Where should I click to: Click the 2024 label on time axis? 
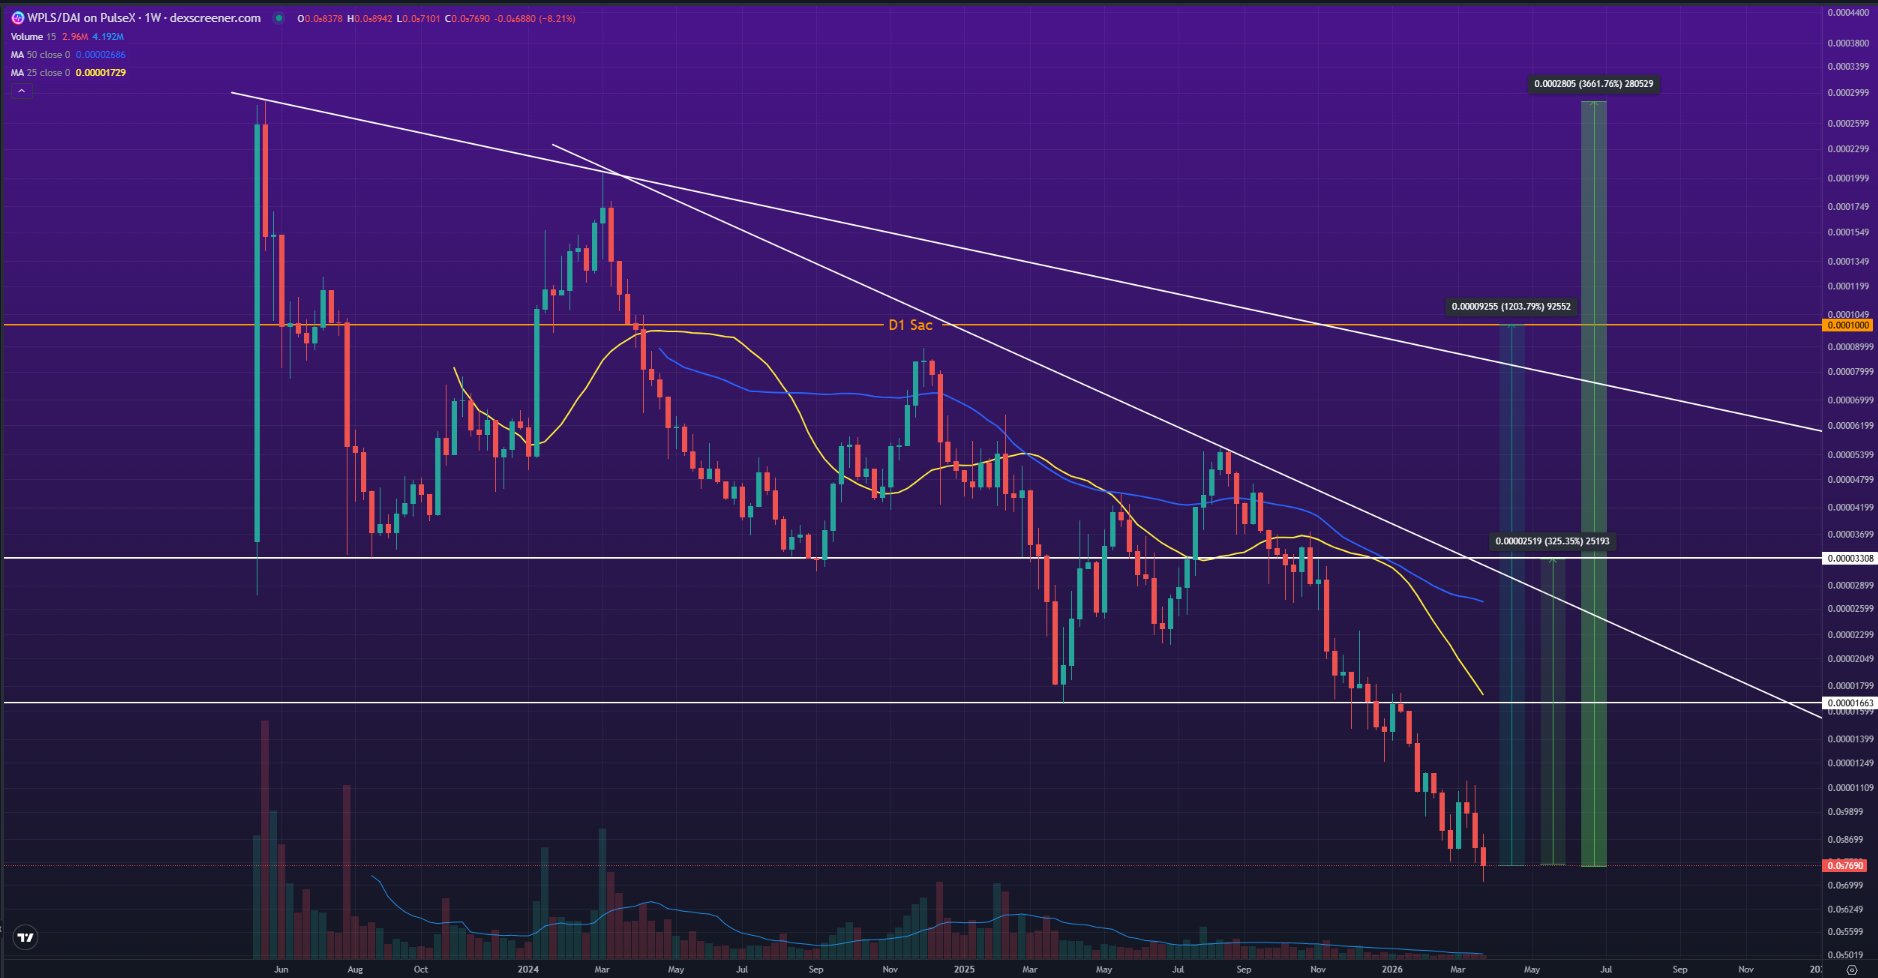pyautogui.click(x=528, y=969)
